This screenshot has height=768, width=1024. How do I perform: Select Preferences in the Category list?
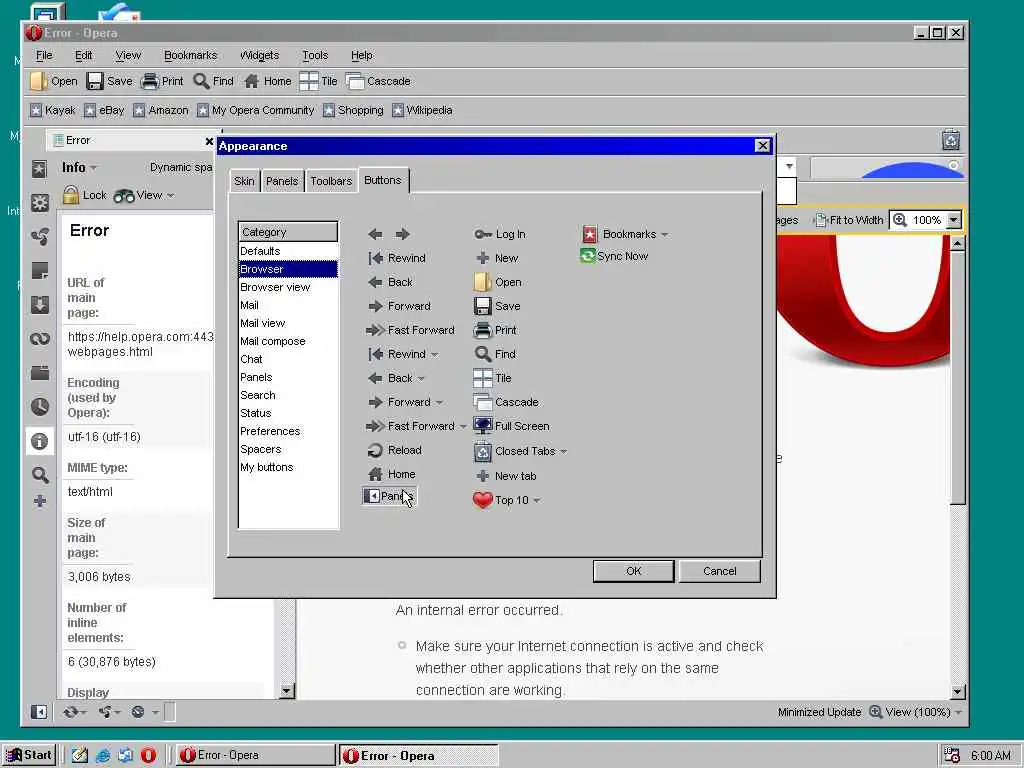[x=288, y=431]
